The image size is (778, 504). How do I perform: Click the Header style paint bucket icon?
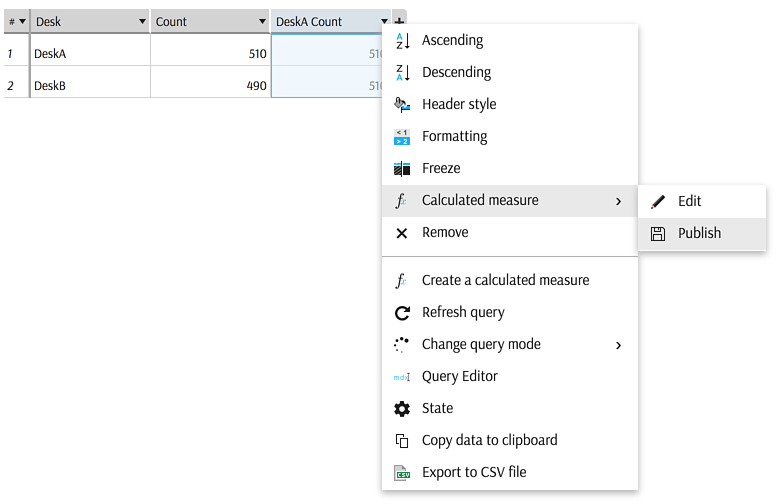[402, 105]
